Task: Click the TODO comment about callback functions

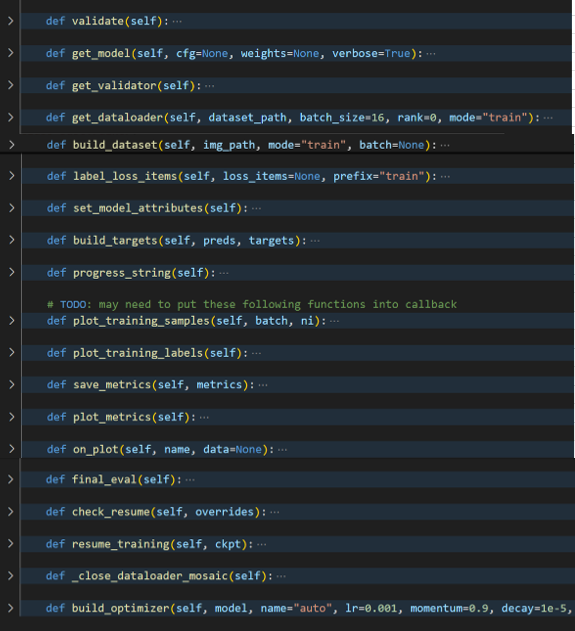Action: coord(252,304)
